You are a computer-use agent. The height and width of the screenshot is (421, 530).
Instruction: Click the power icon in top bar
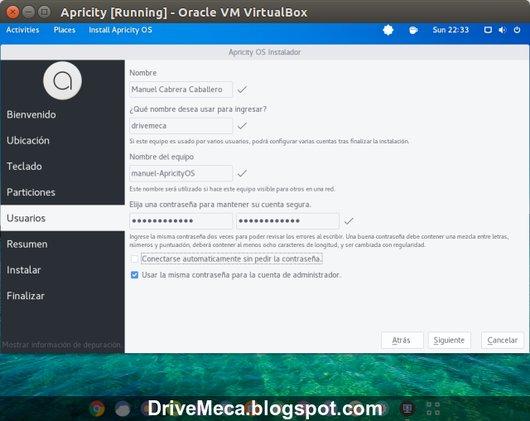(517, 30)
